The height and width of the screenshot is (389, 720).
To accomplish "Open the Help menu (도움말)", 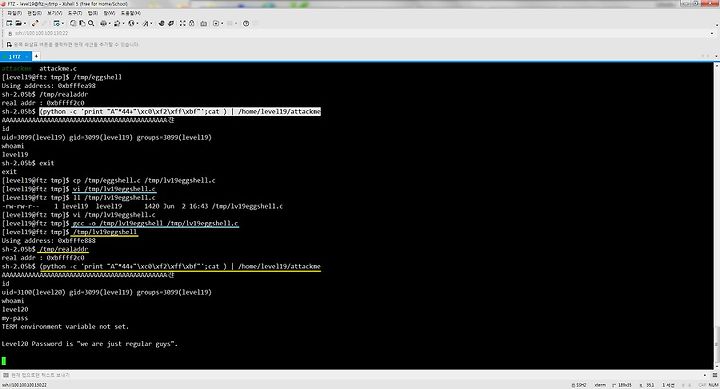I will 130,13.
